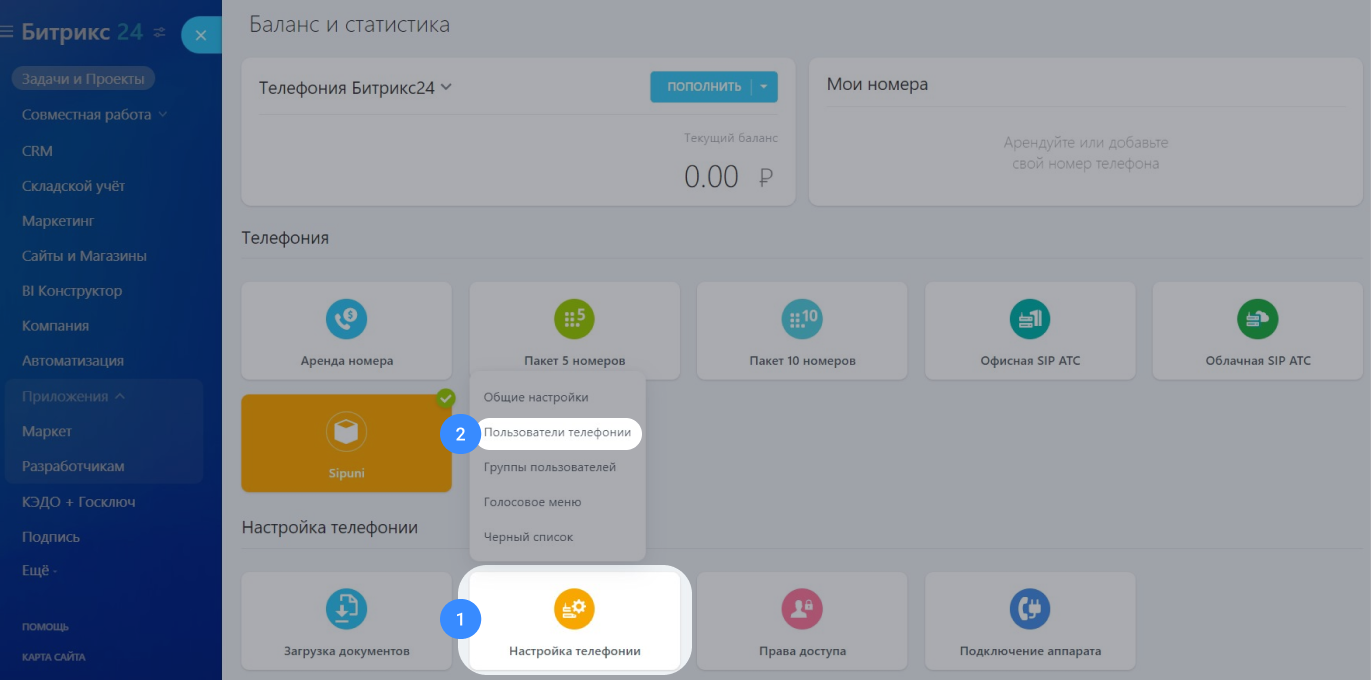The width and height of the screenshot is (1371, 680).
Task: Select the Пакет 5 номеров icon
Action: click(x=574, y=319)
